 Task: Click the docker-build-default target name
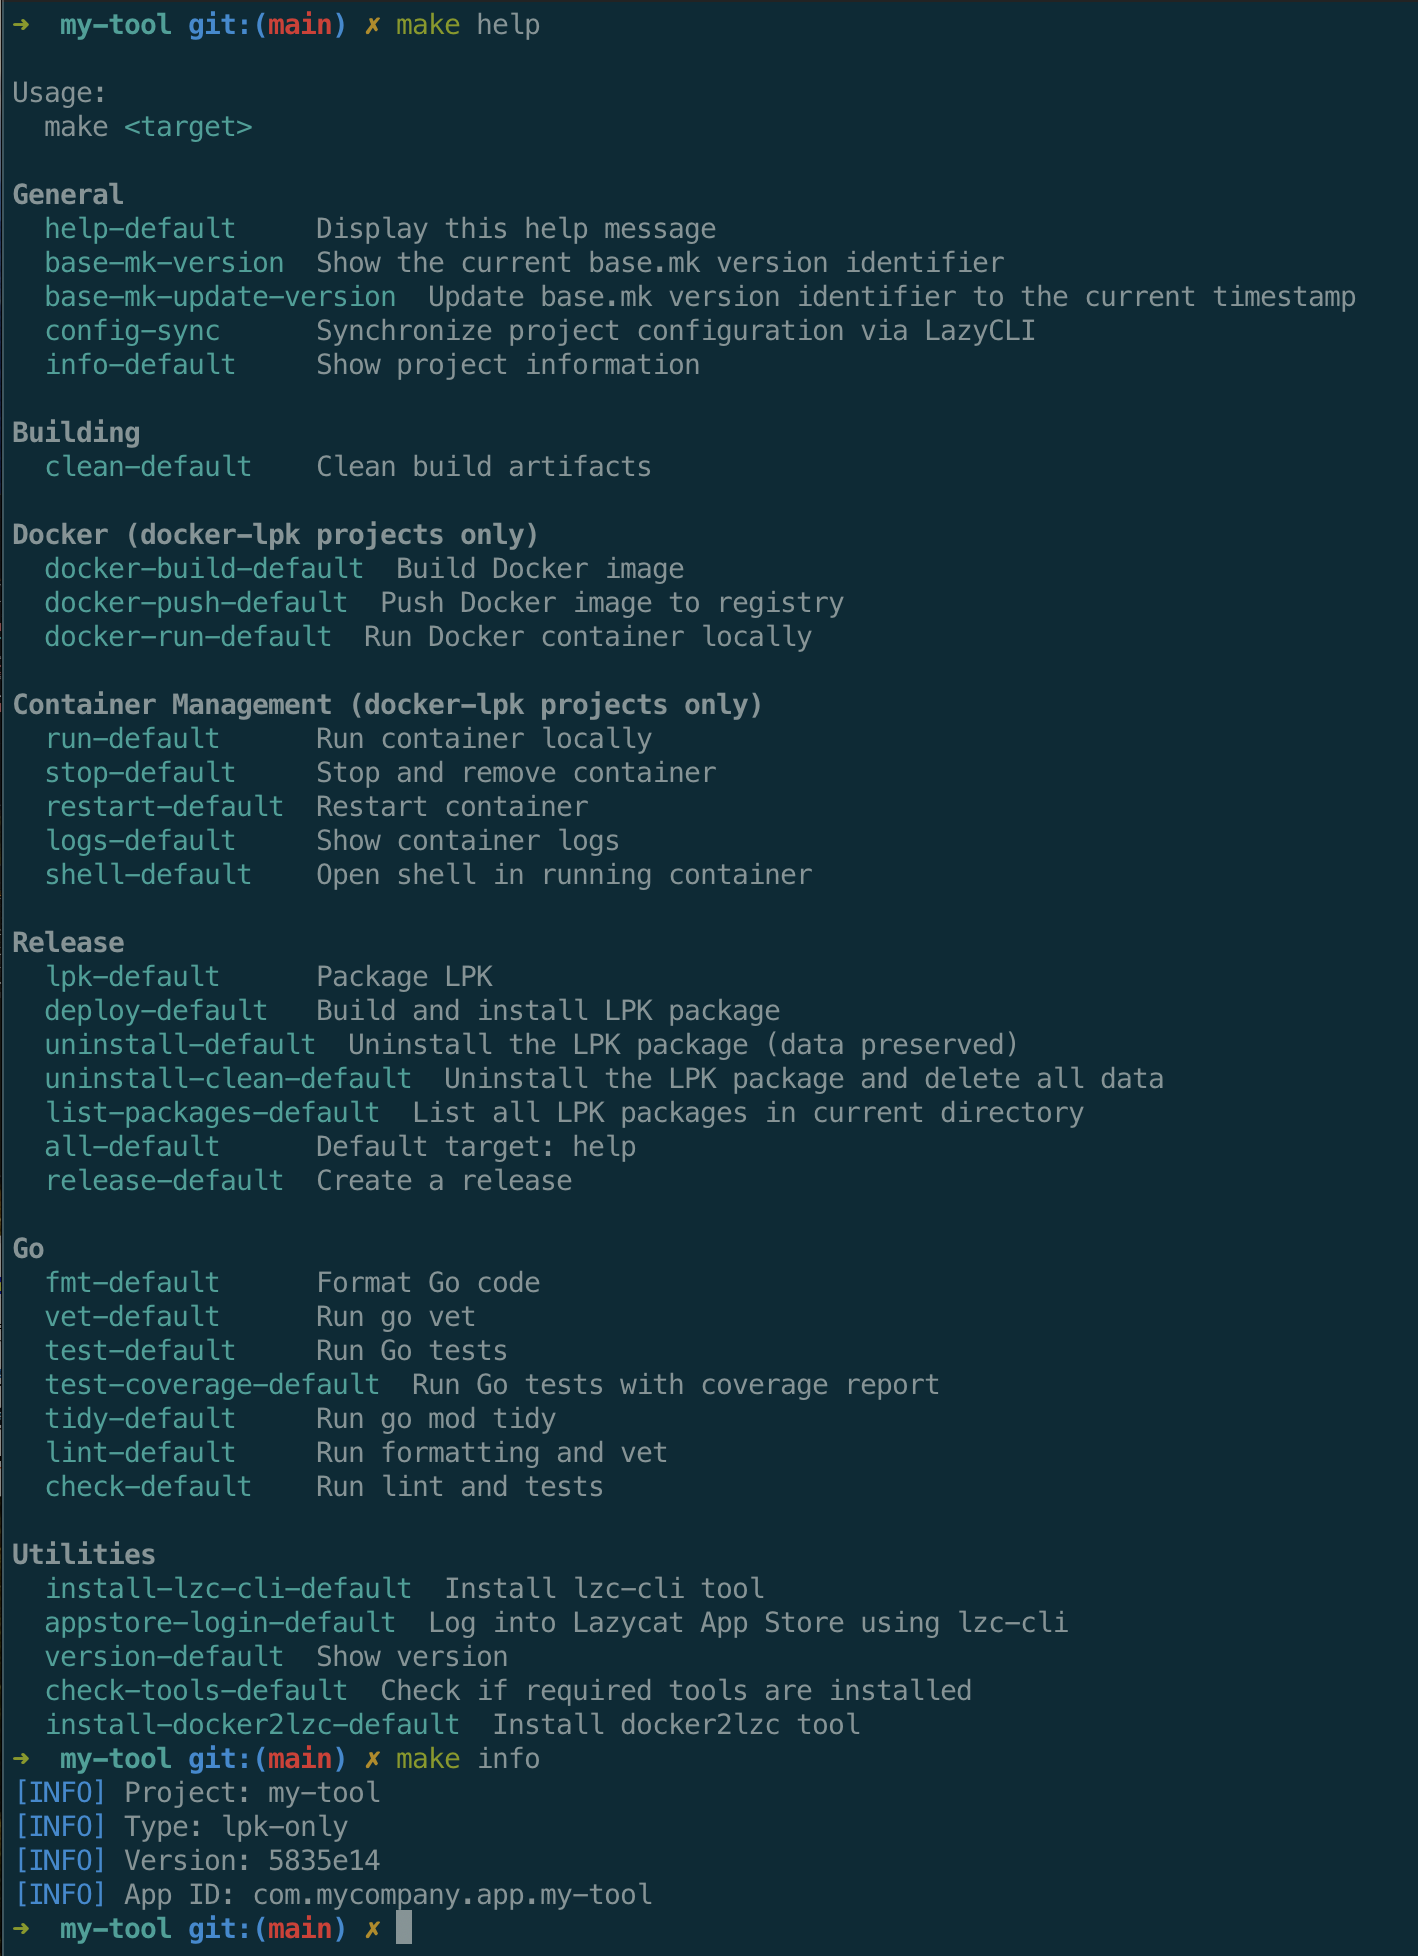point(204,569)
